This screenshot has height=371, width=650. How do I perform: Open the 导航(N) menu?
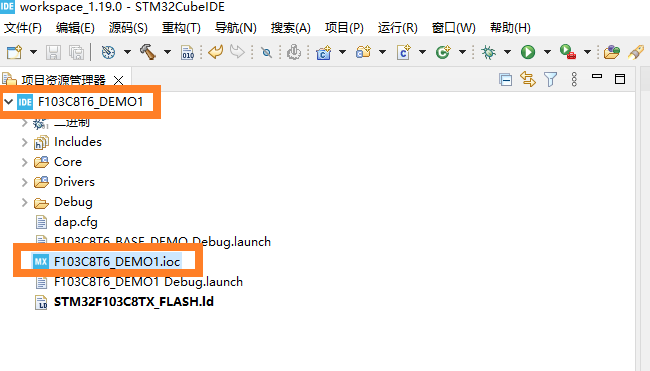235,28
